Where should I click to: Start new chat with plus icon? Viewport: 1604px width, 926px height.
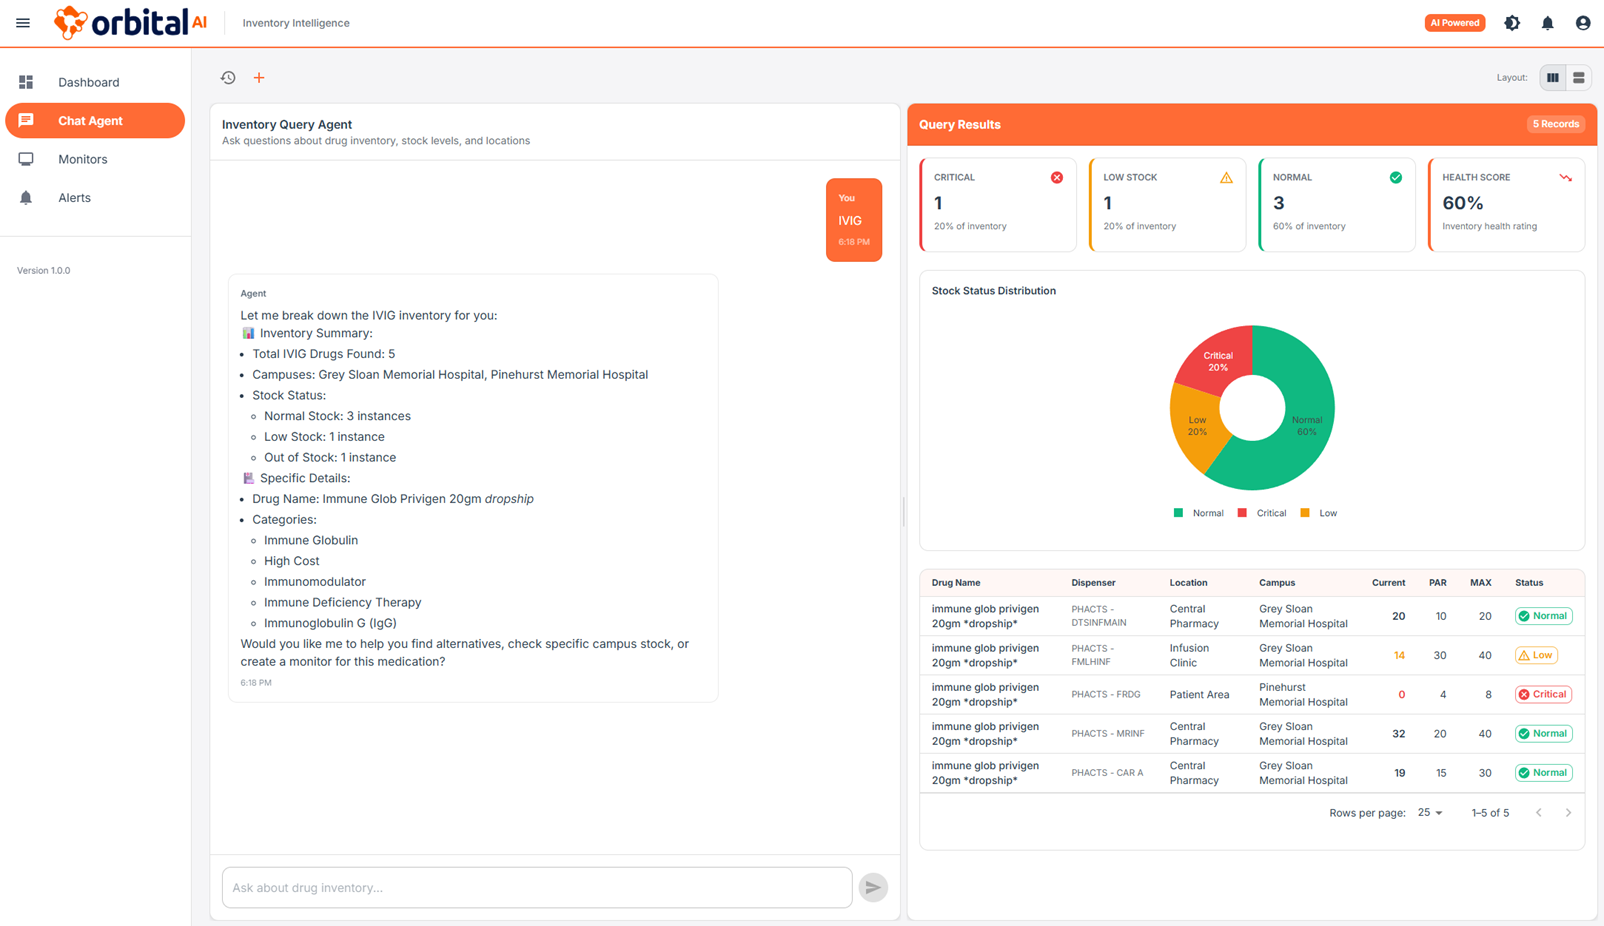259,78
